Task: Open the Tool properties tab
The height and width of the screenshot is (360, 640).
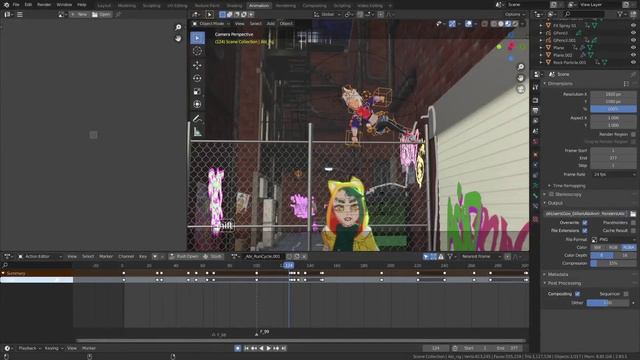Action: point(536,87)
